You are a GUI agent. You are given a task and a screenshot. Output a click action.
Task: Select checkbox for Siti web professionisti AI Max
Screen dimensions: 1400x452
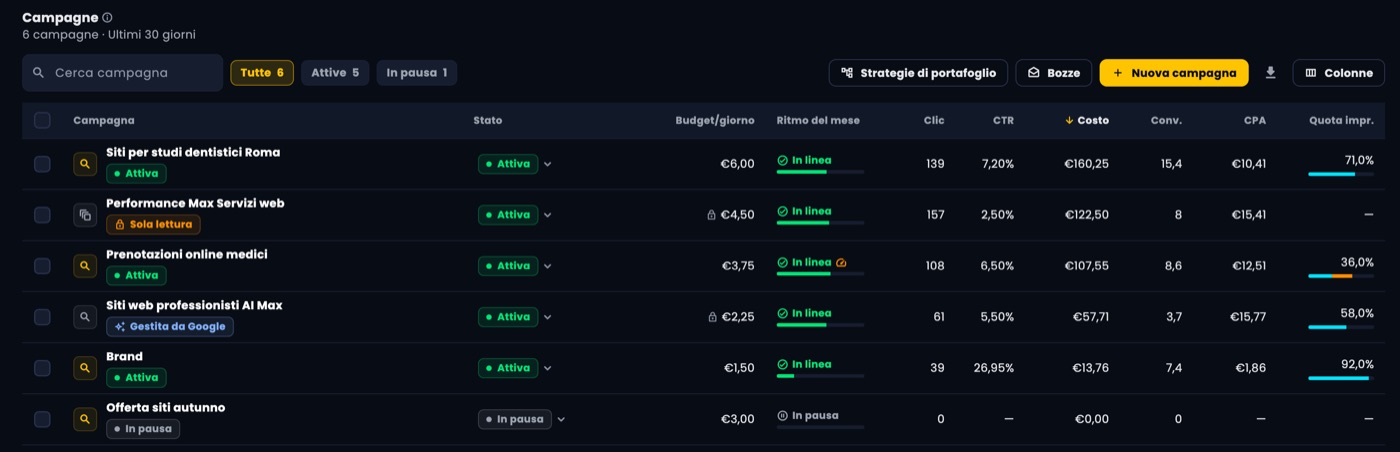click(42, 317)
